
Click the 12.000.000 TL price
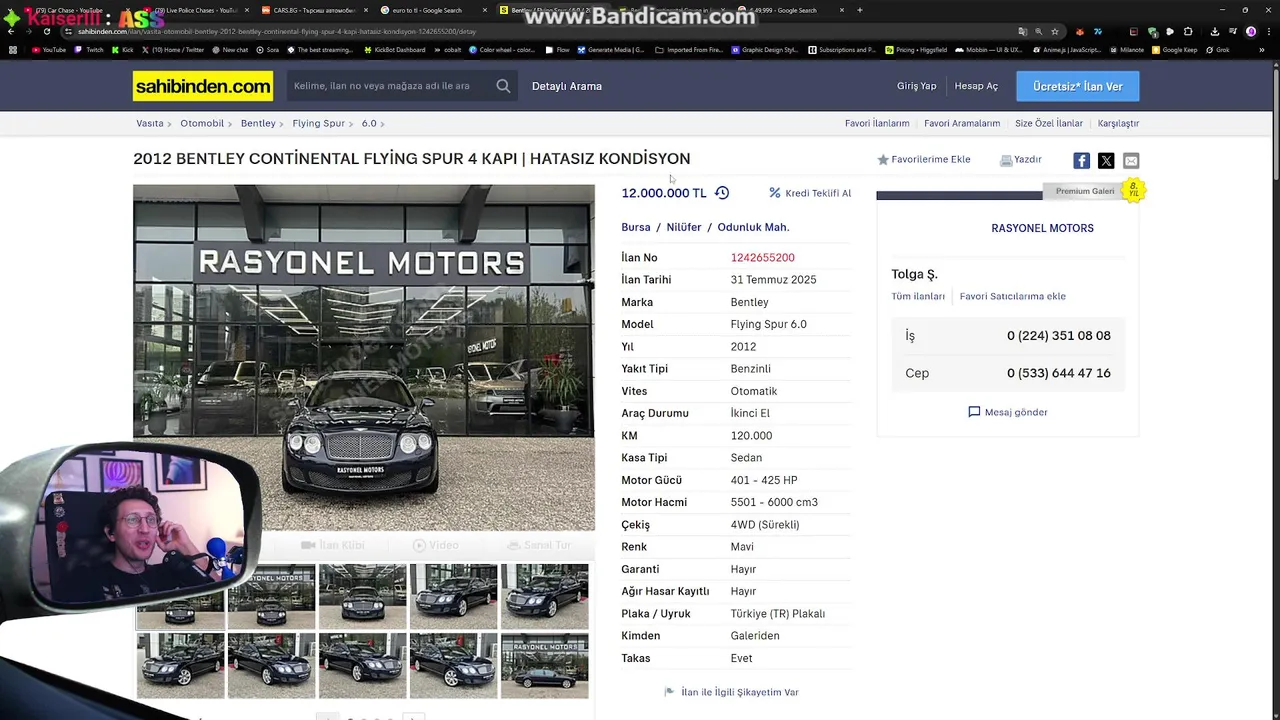point(664,193)
